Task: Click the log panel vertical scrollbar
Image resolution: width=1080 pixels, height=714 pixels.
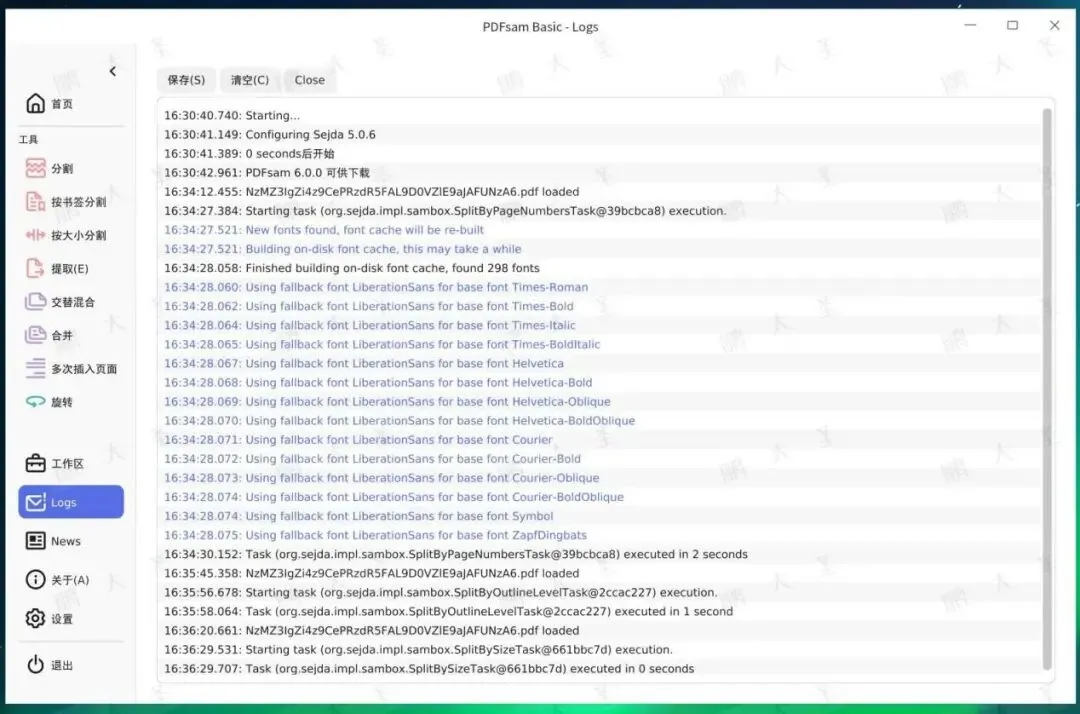Action: pos(1047,389)
